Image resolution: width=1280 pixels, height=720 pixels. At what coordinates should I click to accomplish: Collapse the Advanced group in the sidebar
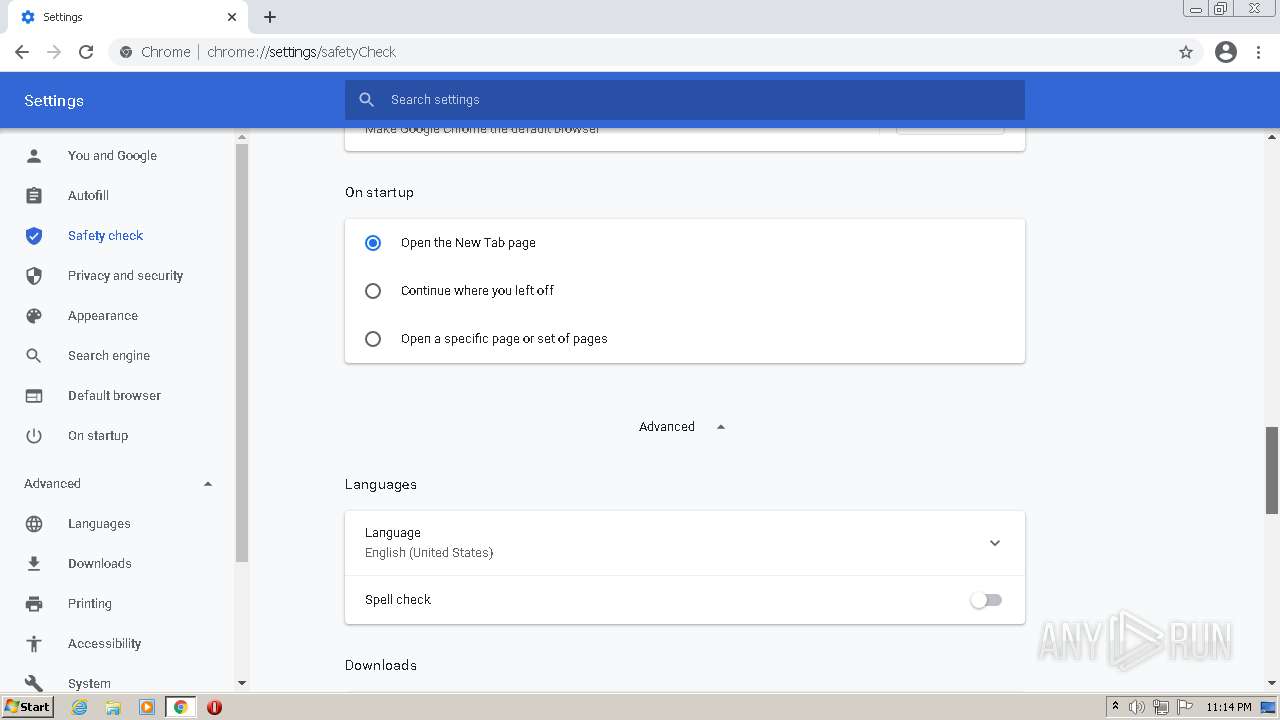[118, 484]
